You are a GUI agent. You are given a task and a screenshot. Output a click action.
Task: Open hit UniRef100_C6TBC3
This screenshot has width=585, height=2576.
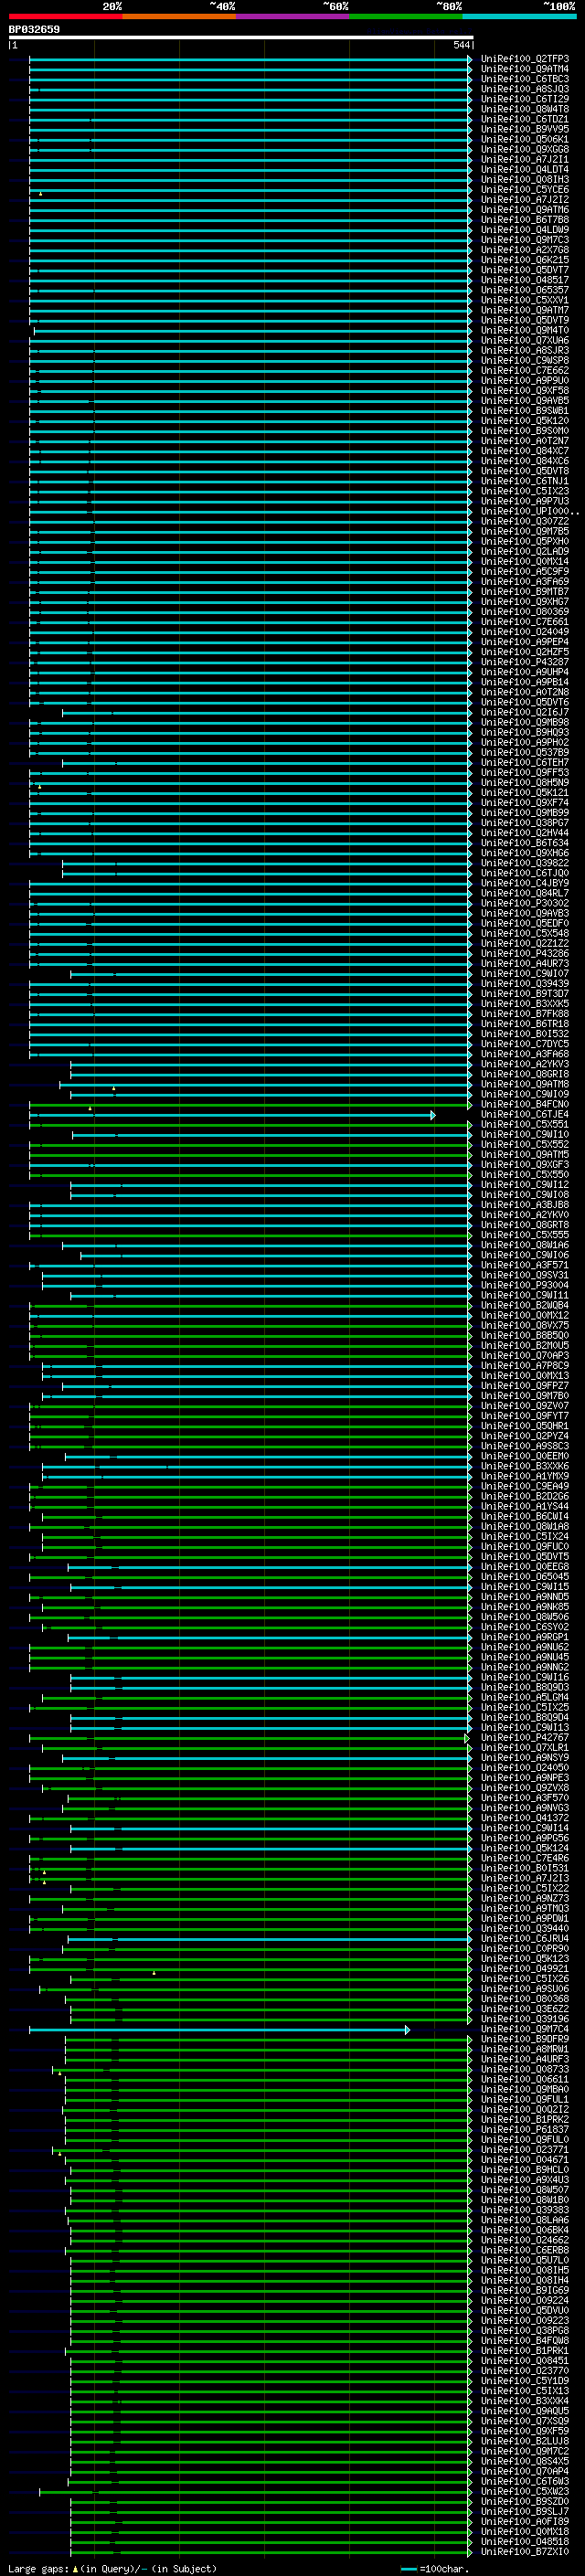525,79
